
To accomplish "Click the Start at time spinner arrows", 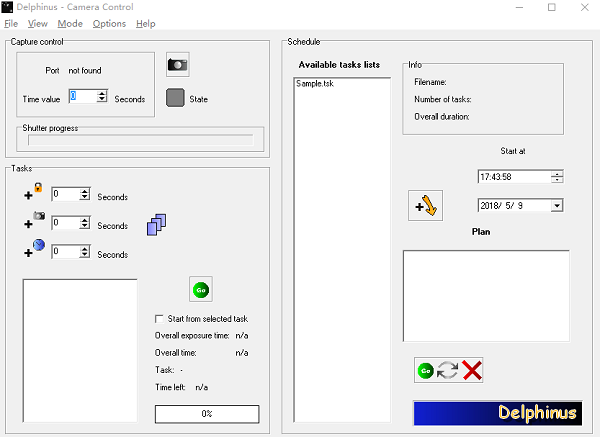I will tap(557, 177).
